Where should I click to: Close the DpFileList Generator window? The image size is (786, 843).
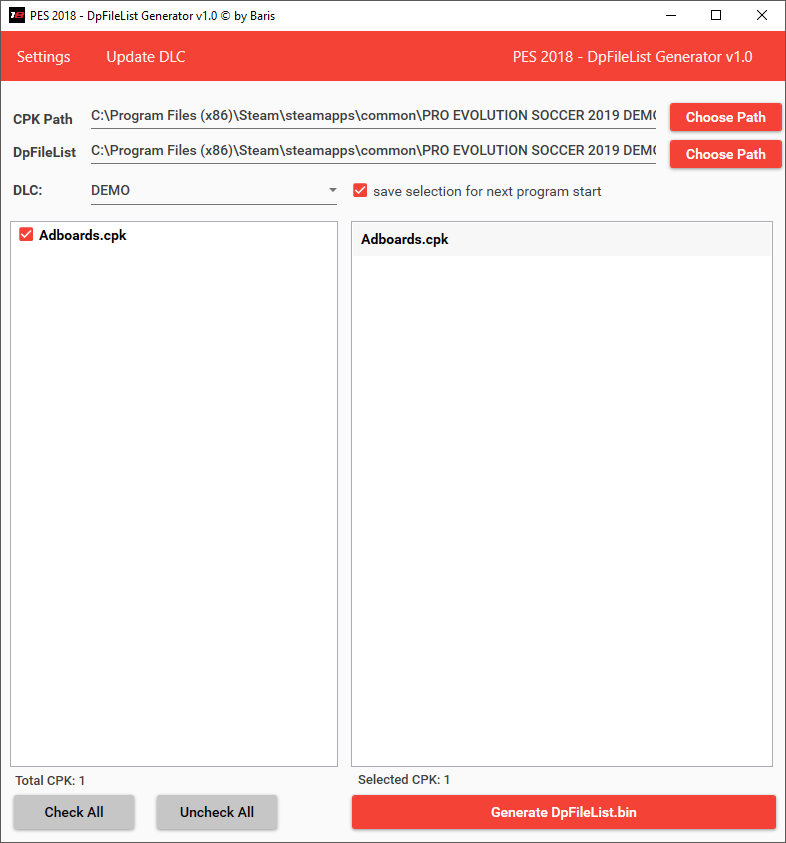pyautogui.click(x=762, y=15)
